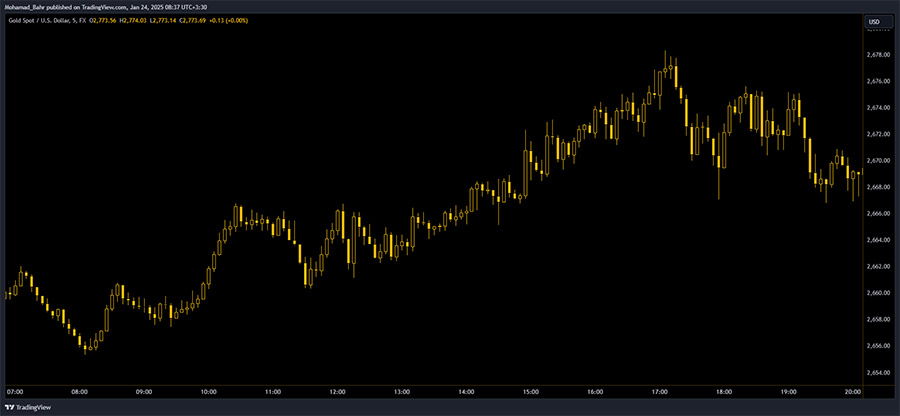The image size is (900, 416).
Task: Open the USD currency selector
Action: (873, 21)
